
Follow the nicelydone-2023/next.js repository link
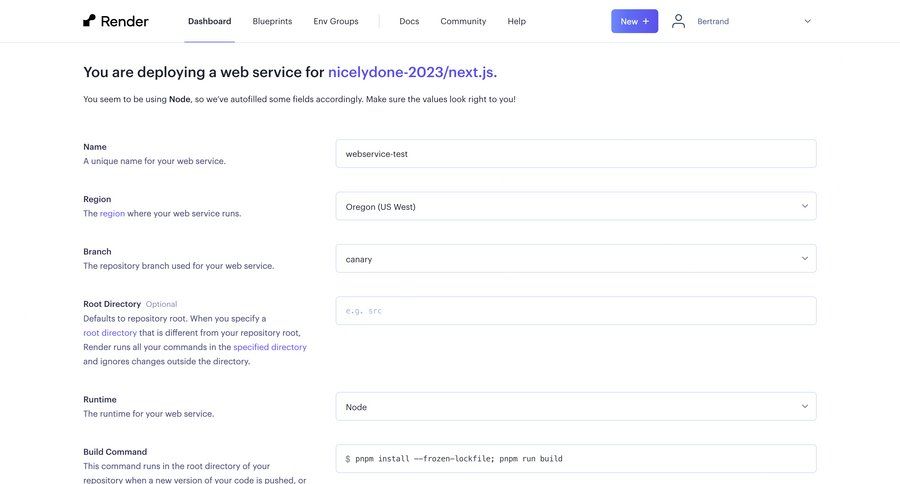coord(412,72)
